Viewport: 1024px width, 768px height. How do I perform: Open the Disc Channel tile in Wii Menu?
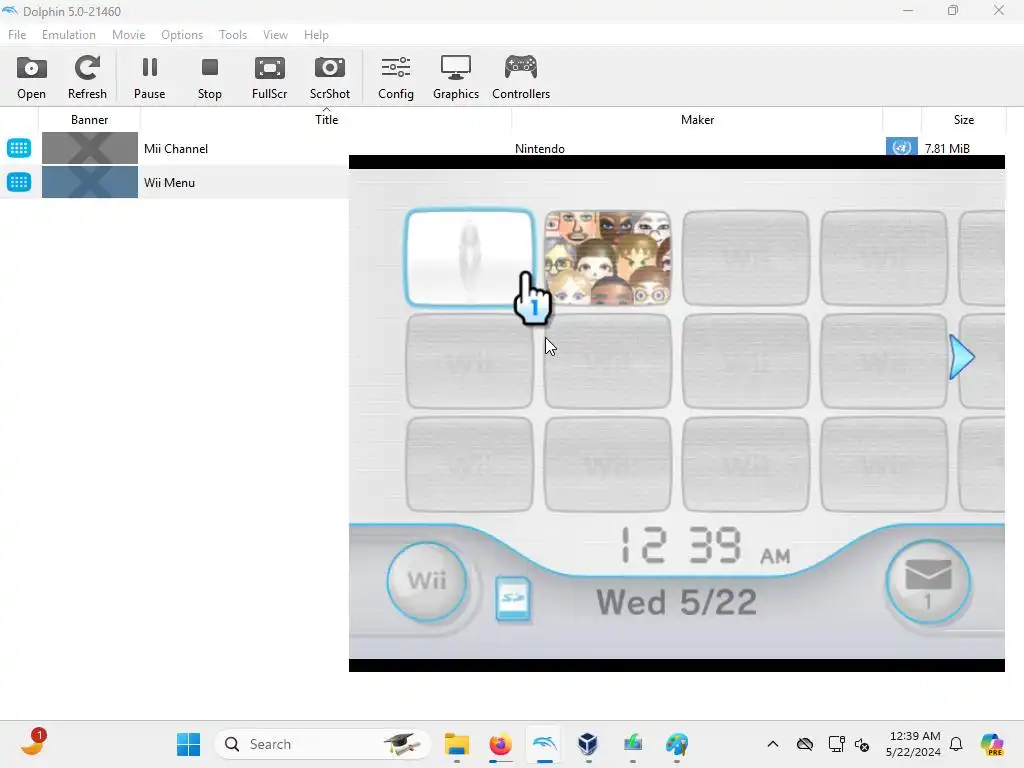pos(469,257)
